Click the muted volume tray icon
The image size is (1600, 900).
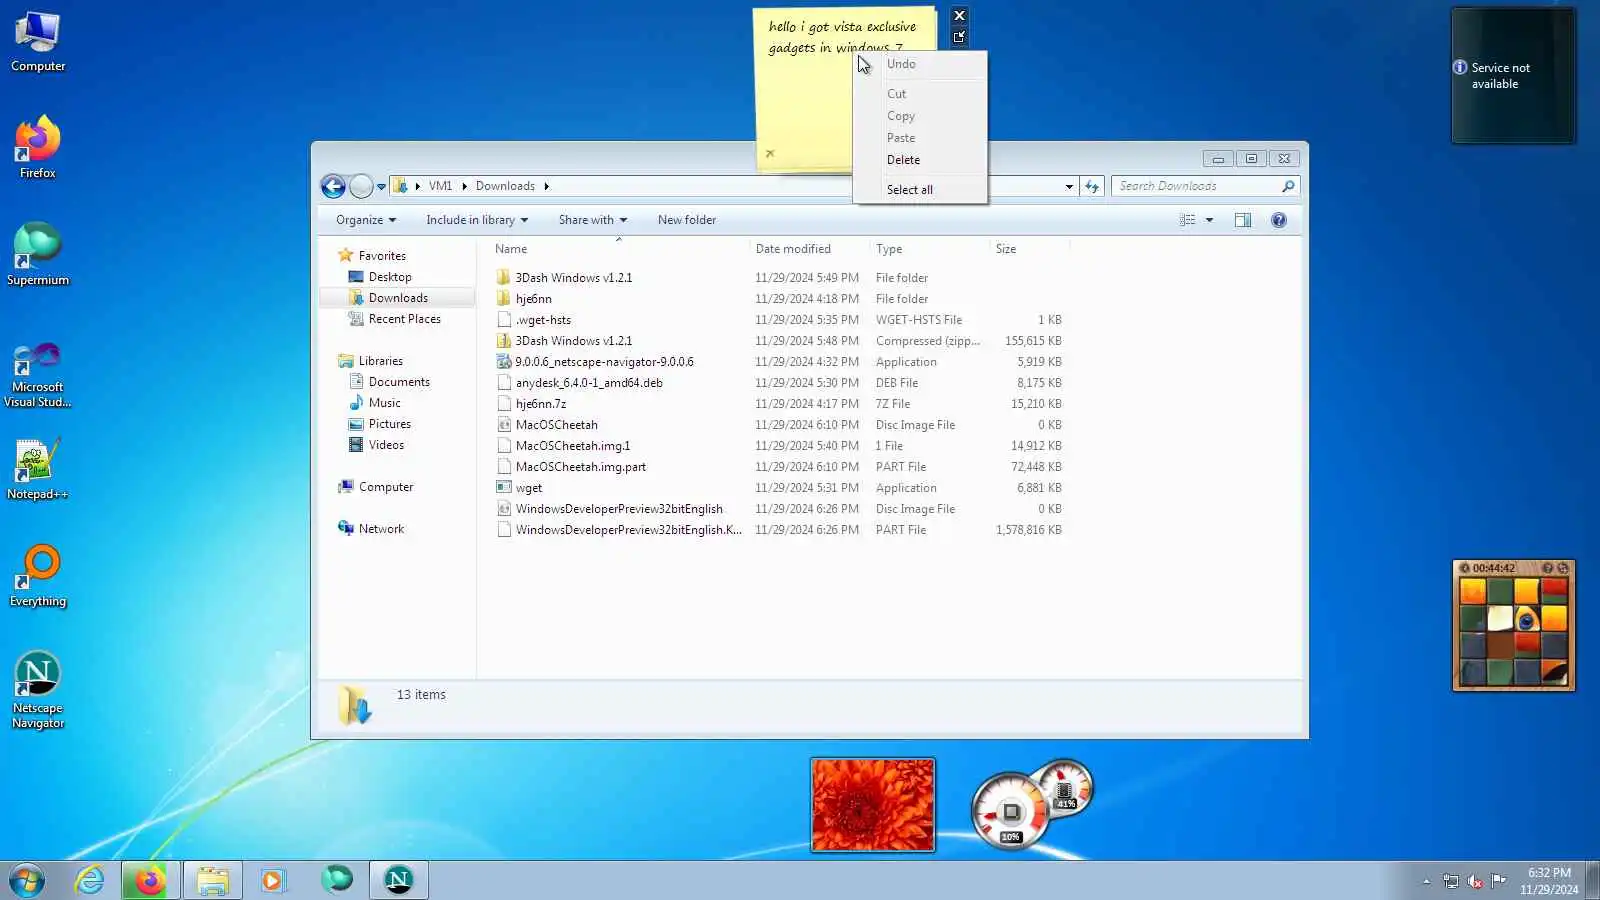click(1475, 881)
